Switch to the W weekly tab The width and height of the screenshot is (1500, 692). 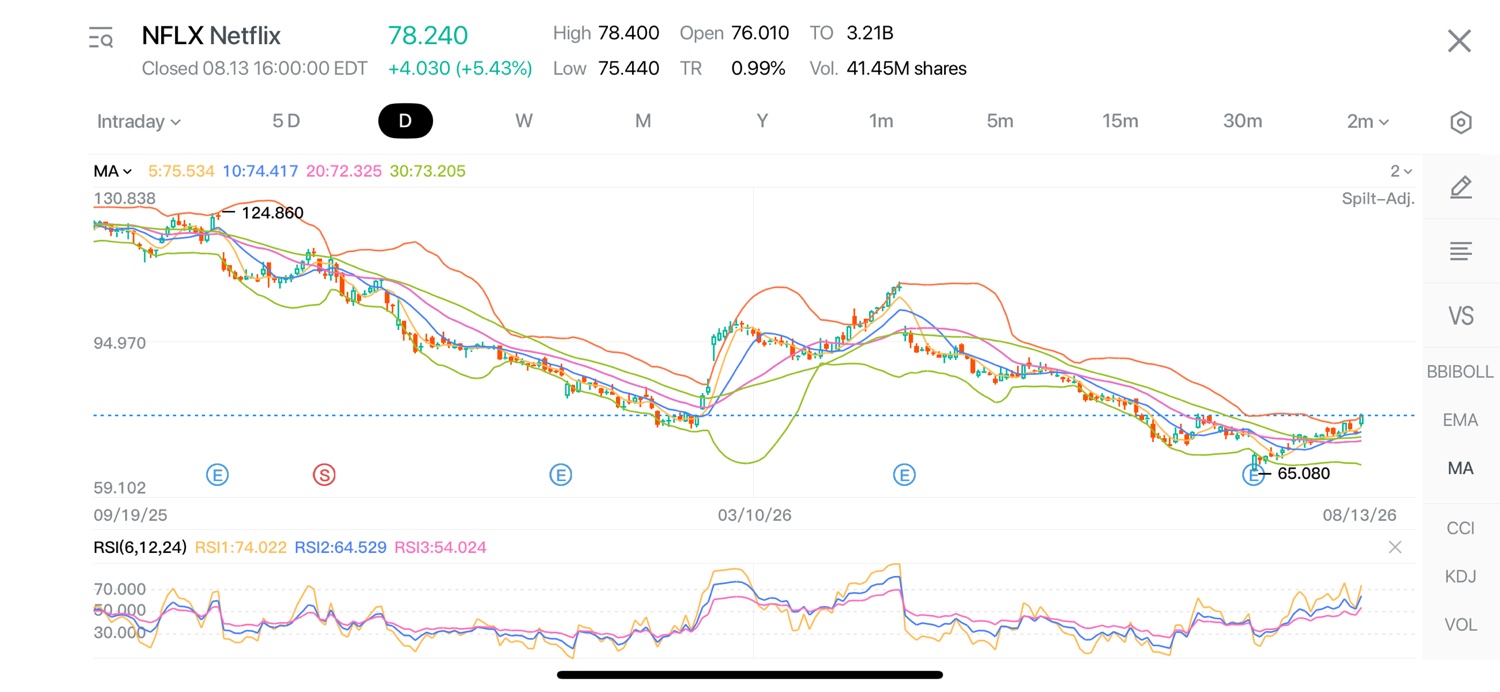point(524,121)
